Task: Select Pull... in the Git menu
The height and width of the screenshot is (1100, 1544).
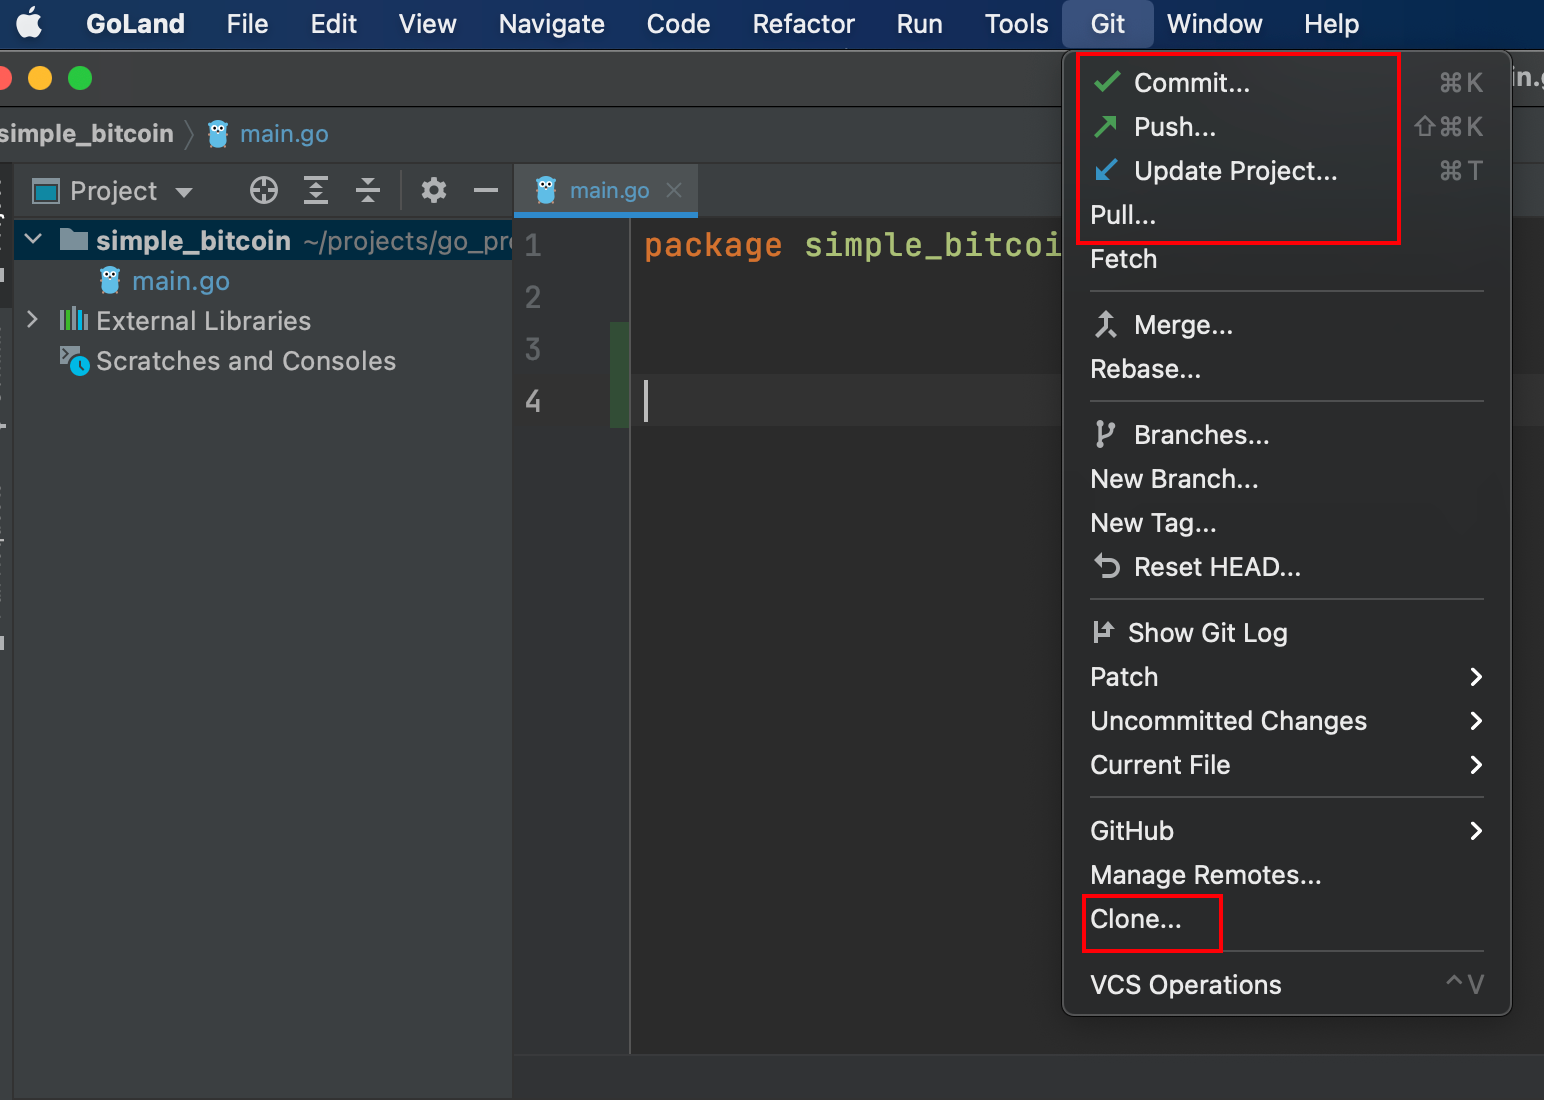Action: [x=1286, y=215]
